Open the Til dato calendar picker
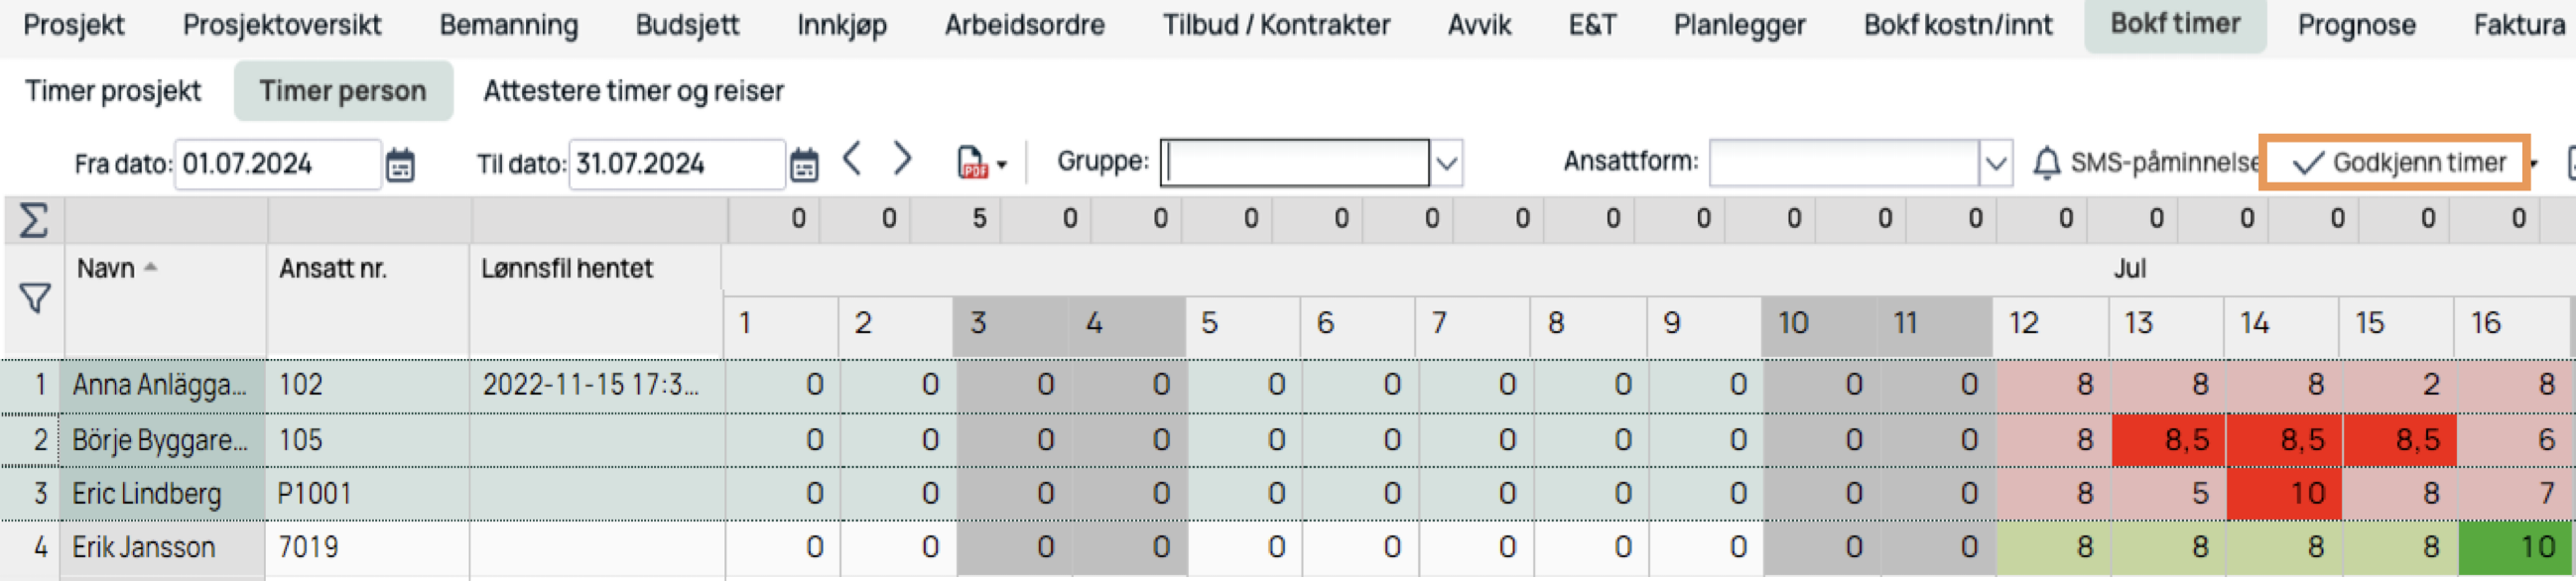The width and height of the screenshot is (2576, 581). coord(804,165)
